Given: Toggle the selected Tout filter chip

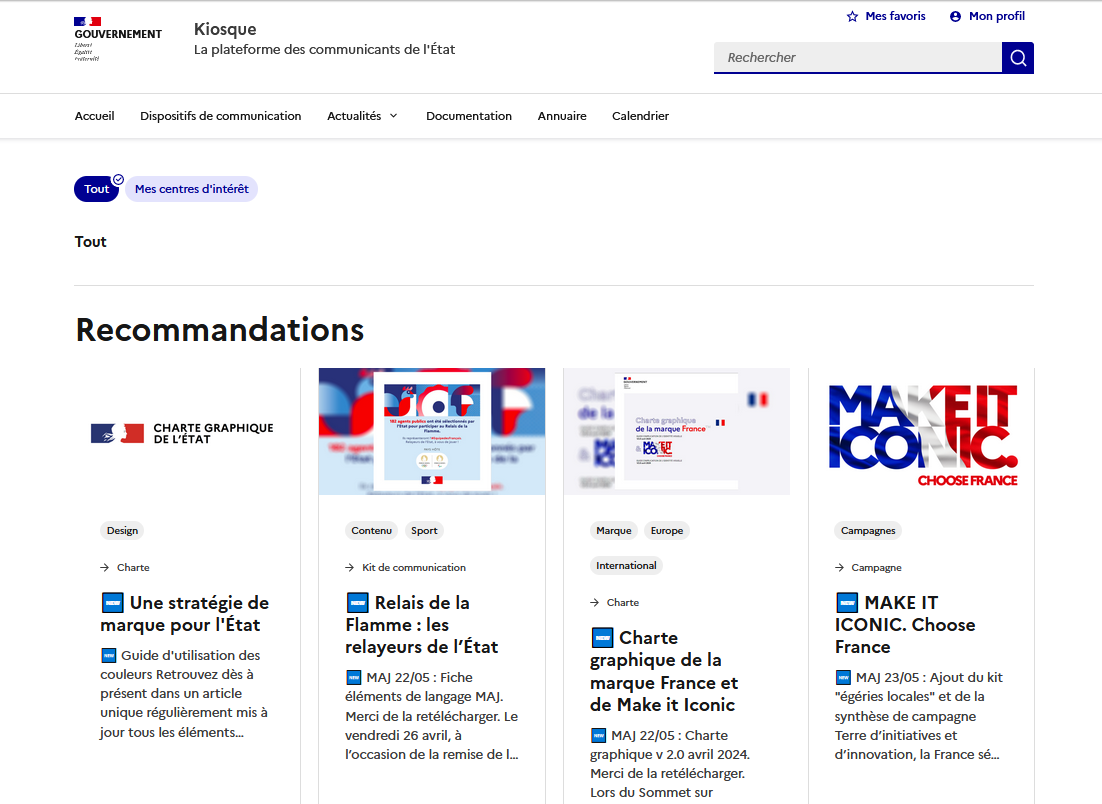Looking at the screenshot, I should click(x=97, y=189).
